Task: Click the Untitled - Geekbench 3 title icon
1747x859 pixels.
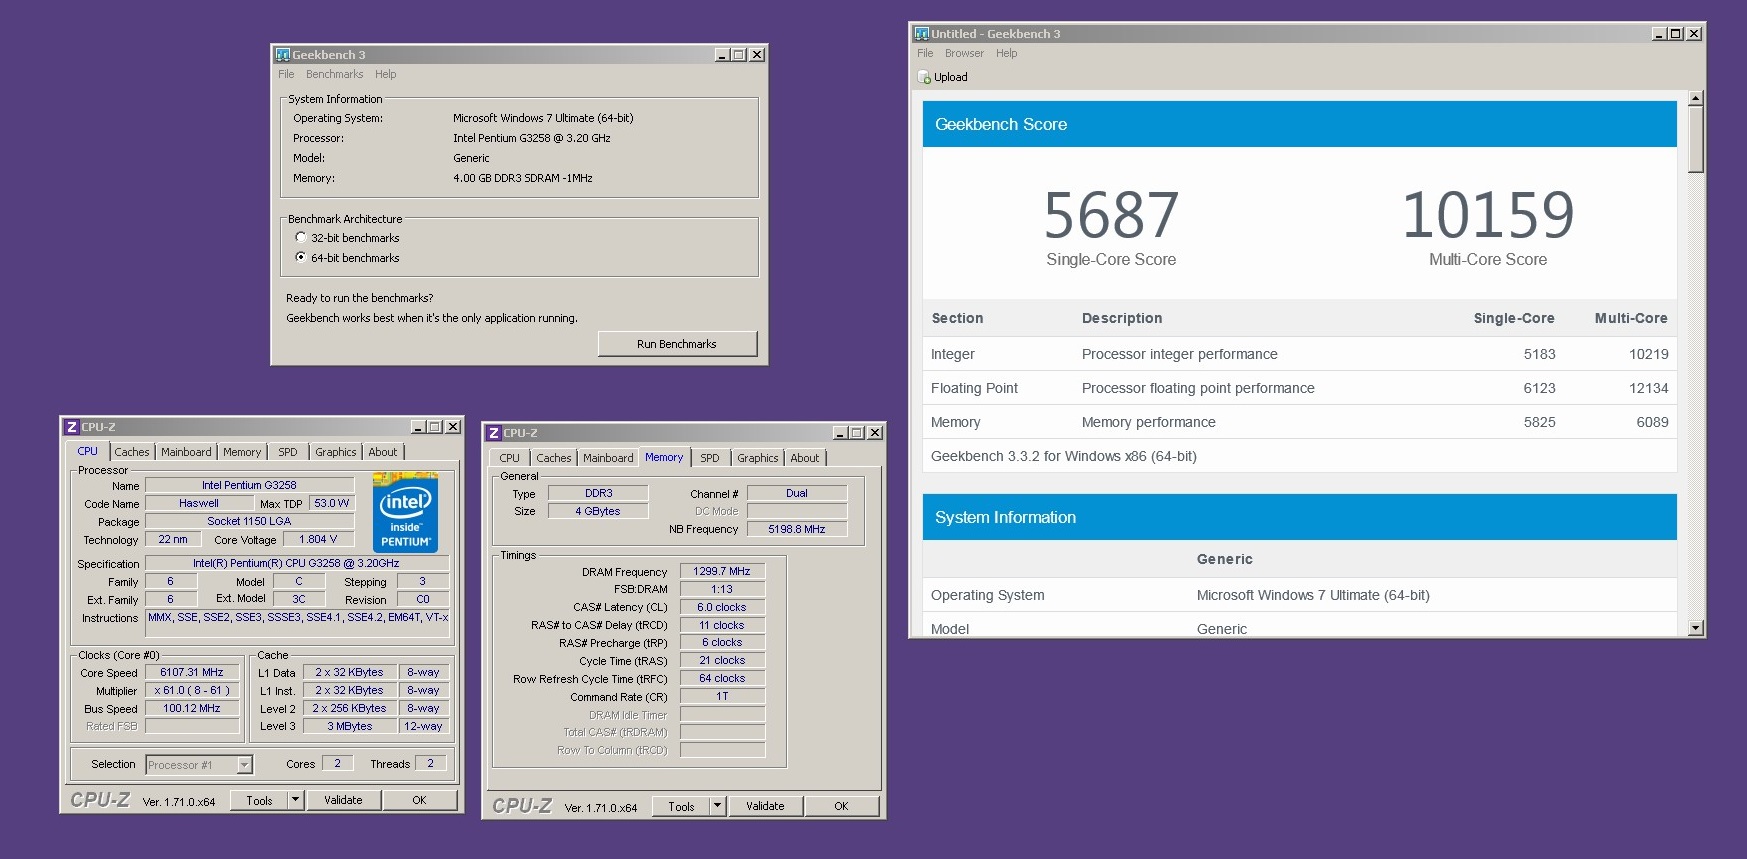Action: tap(922, 34)
